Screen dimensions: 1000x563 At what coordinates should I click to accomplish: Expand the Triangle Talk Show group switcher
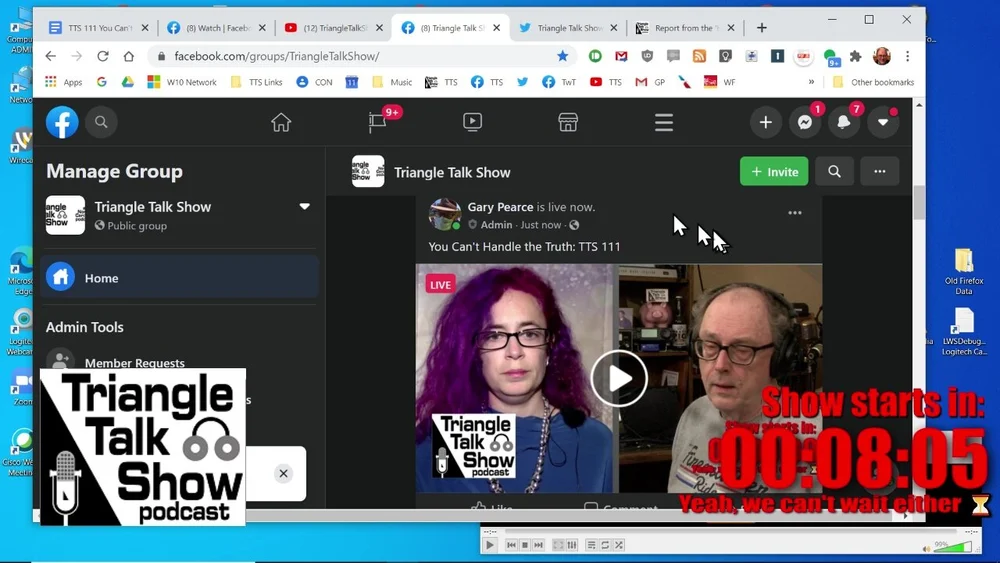[x=304, y=207]
